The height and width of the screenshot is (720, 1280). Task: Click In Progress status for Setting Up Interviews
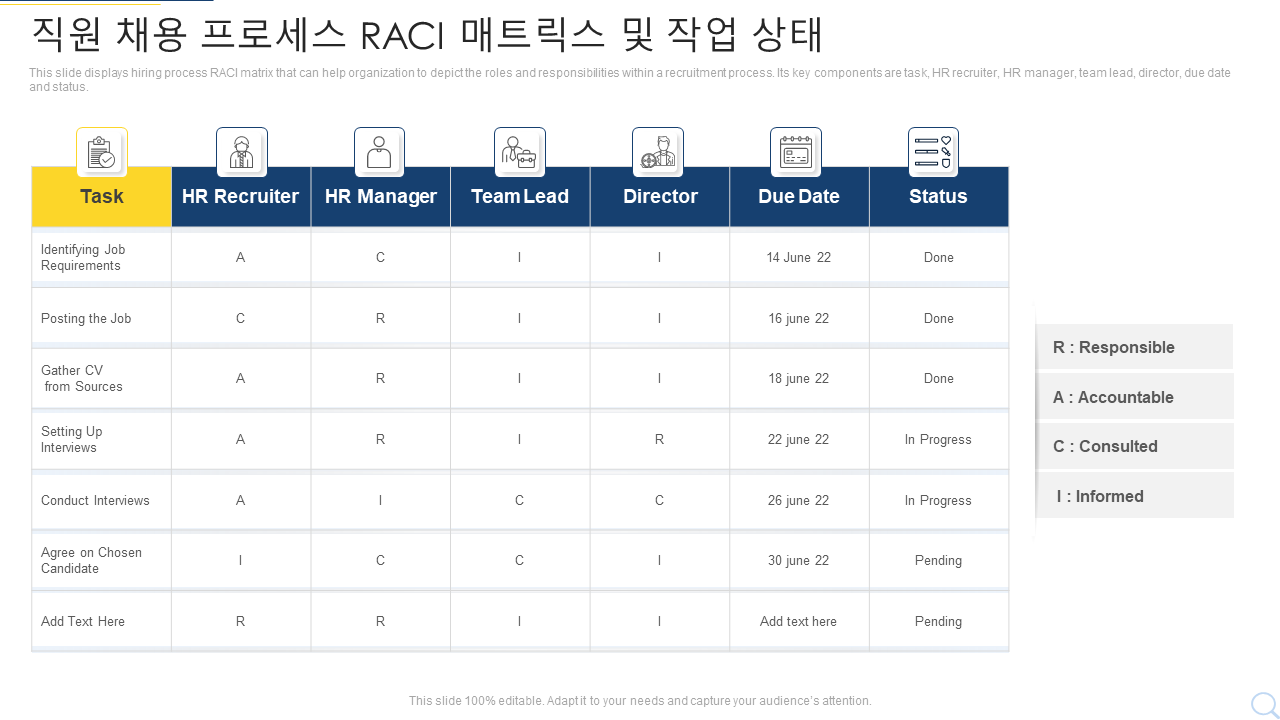tap(939, 439)
